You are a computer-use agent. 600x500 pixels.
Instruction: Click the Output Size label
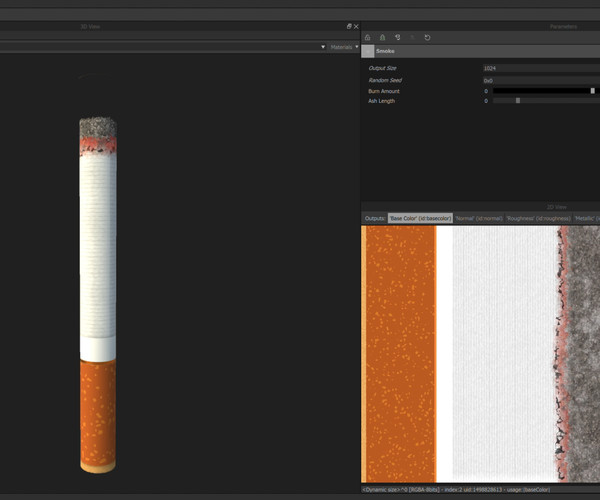382,68
